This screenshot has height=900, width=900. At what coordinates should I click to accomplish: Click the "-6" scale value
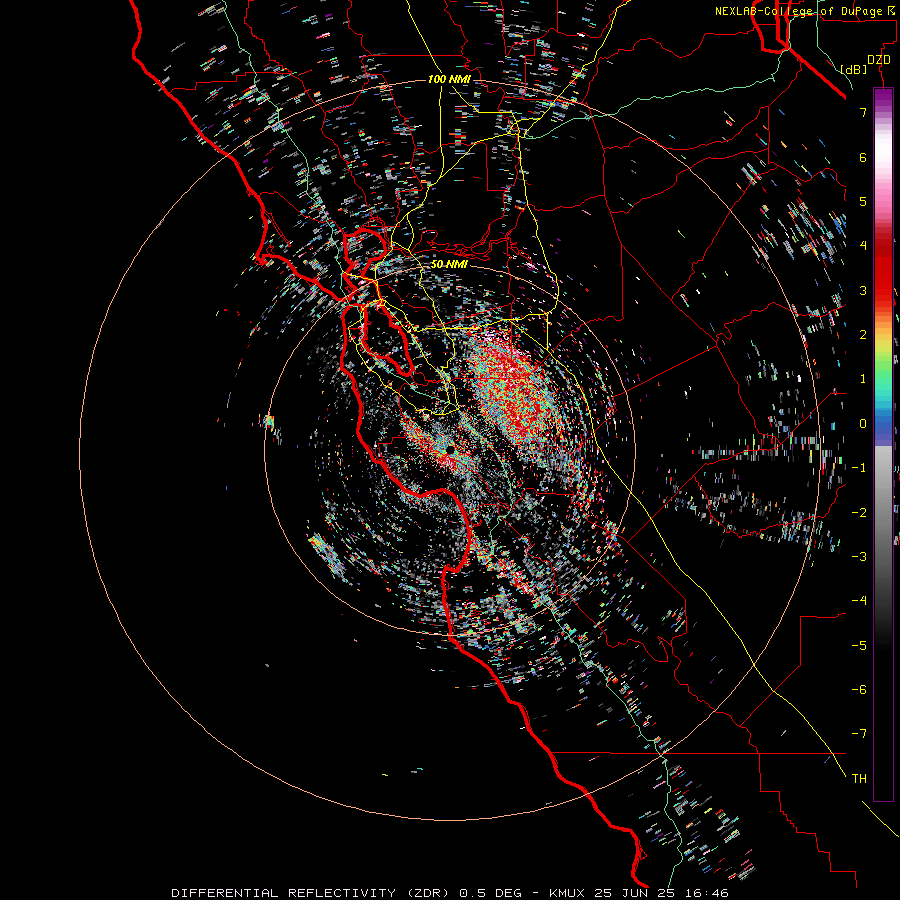pyautogui.click(x=859, y=690)
